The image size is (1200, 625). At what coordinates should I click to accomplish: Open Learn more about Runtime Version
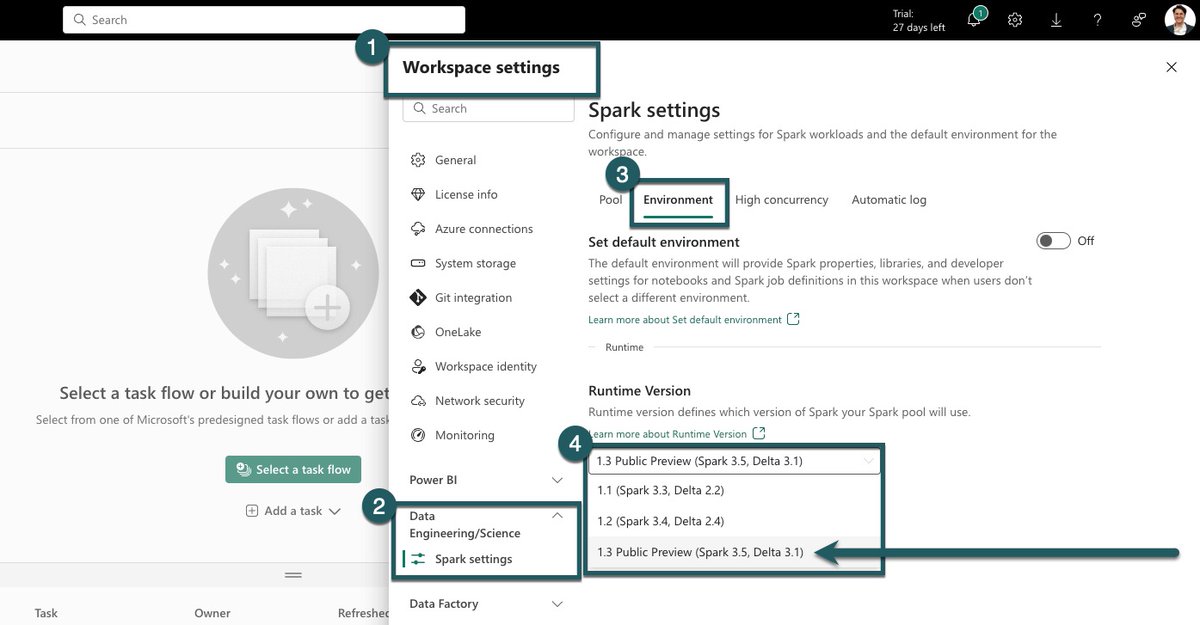(667, 434)
